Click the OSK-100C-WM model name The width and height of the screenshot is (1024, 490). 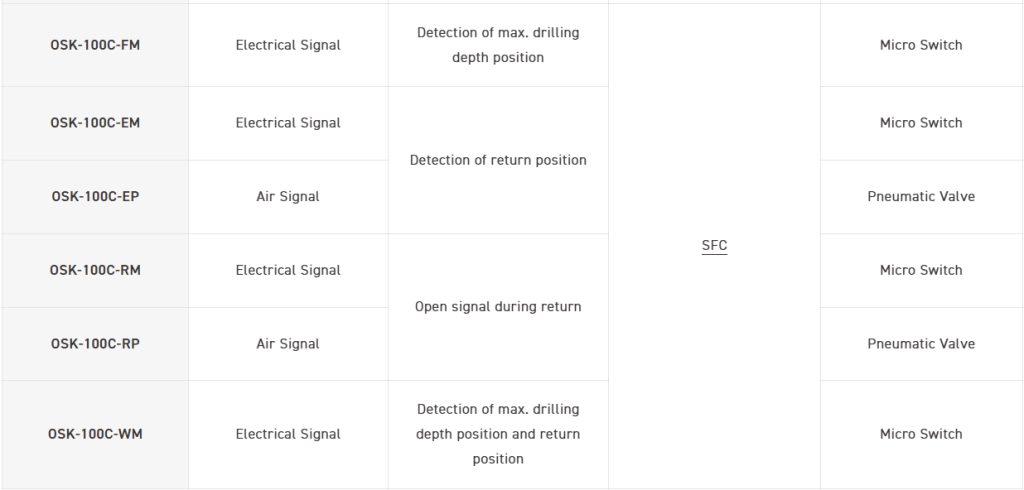[x=95, y=434]
